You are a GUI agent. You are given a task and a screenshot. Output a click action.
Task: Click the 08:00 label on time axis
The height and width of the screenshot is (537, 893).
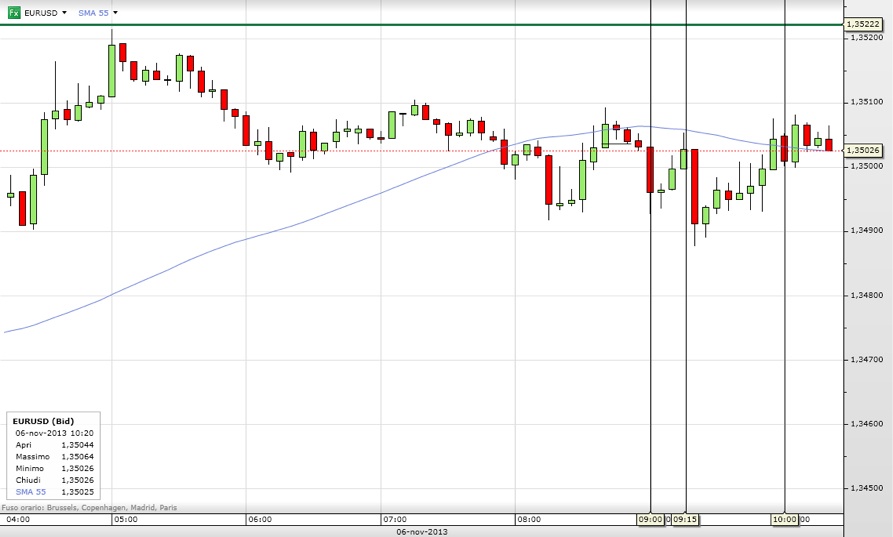528,520
